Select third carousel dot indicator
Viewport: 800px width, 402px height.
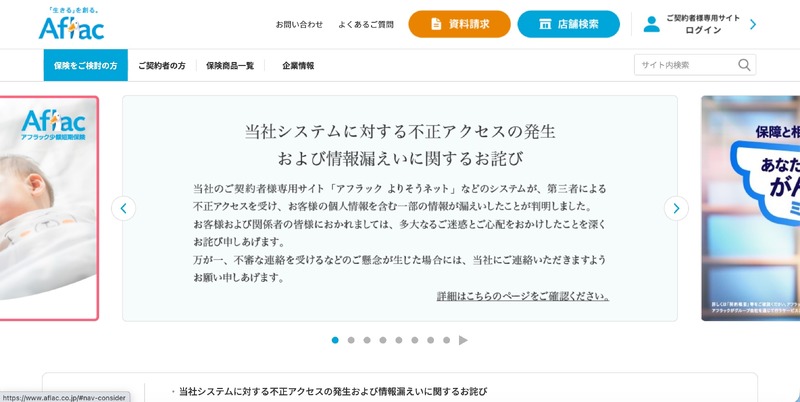(367, 340)
